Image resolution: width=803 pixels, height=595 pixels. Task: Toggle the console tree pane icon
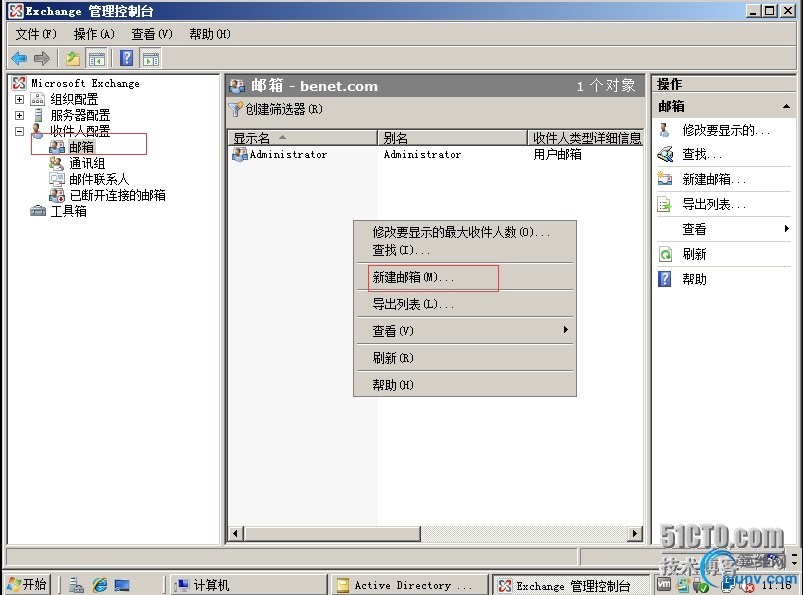(96, 58)
